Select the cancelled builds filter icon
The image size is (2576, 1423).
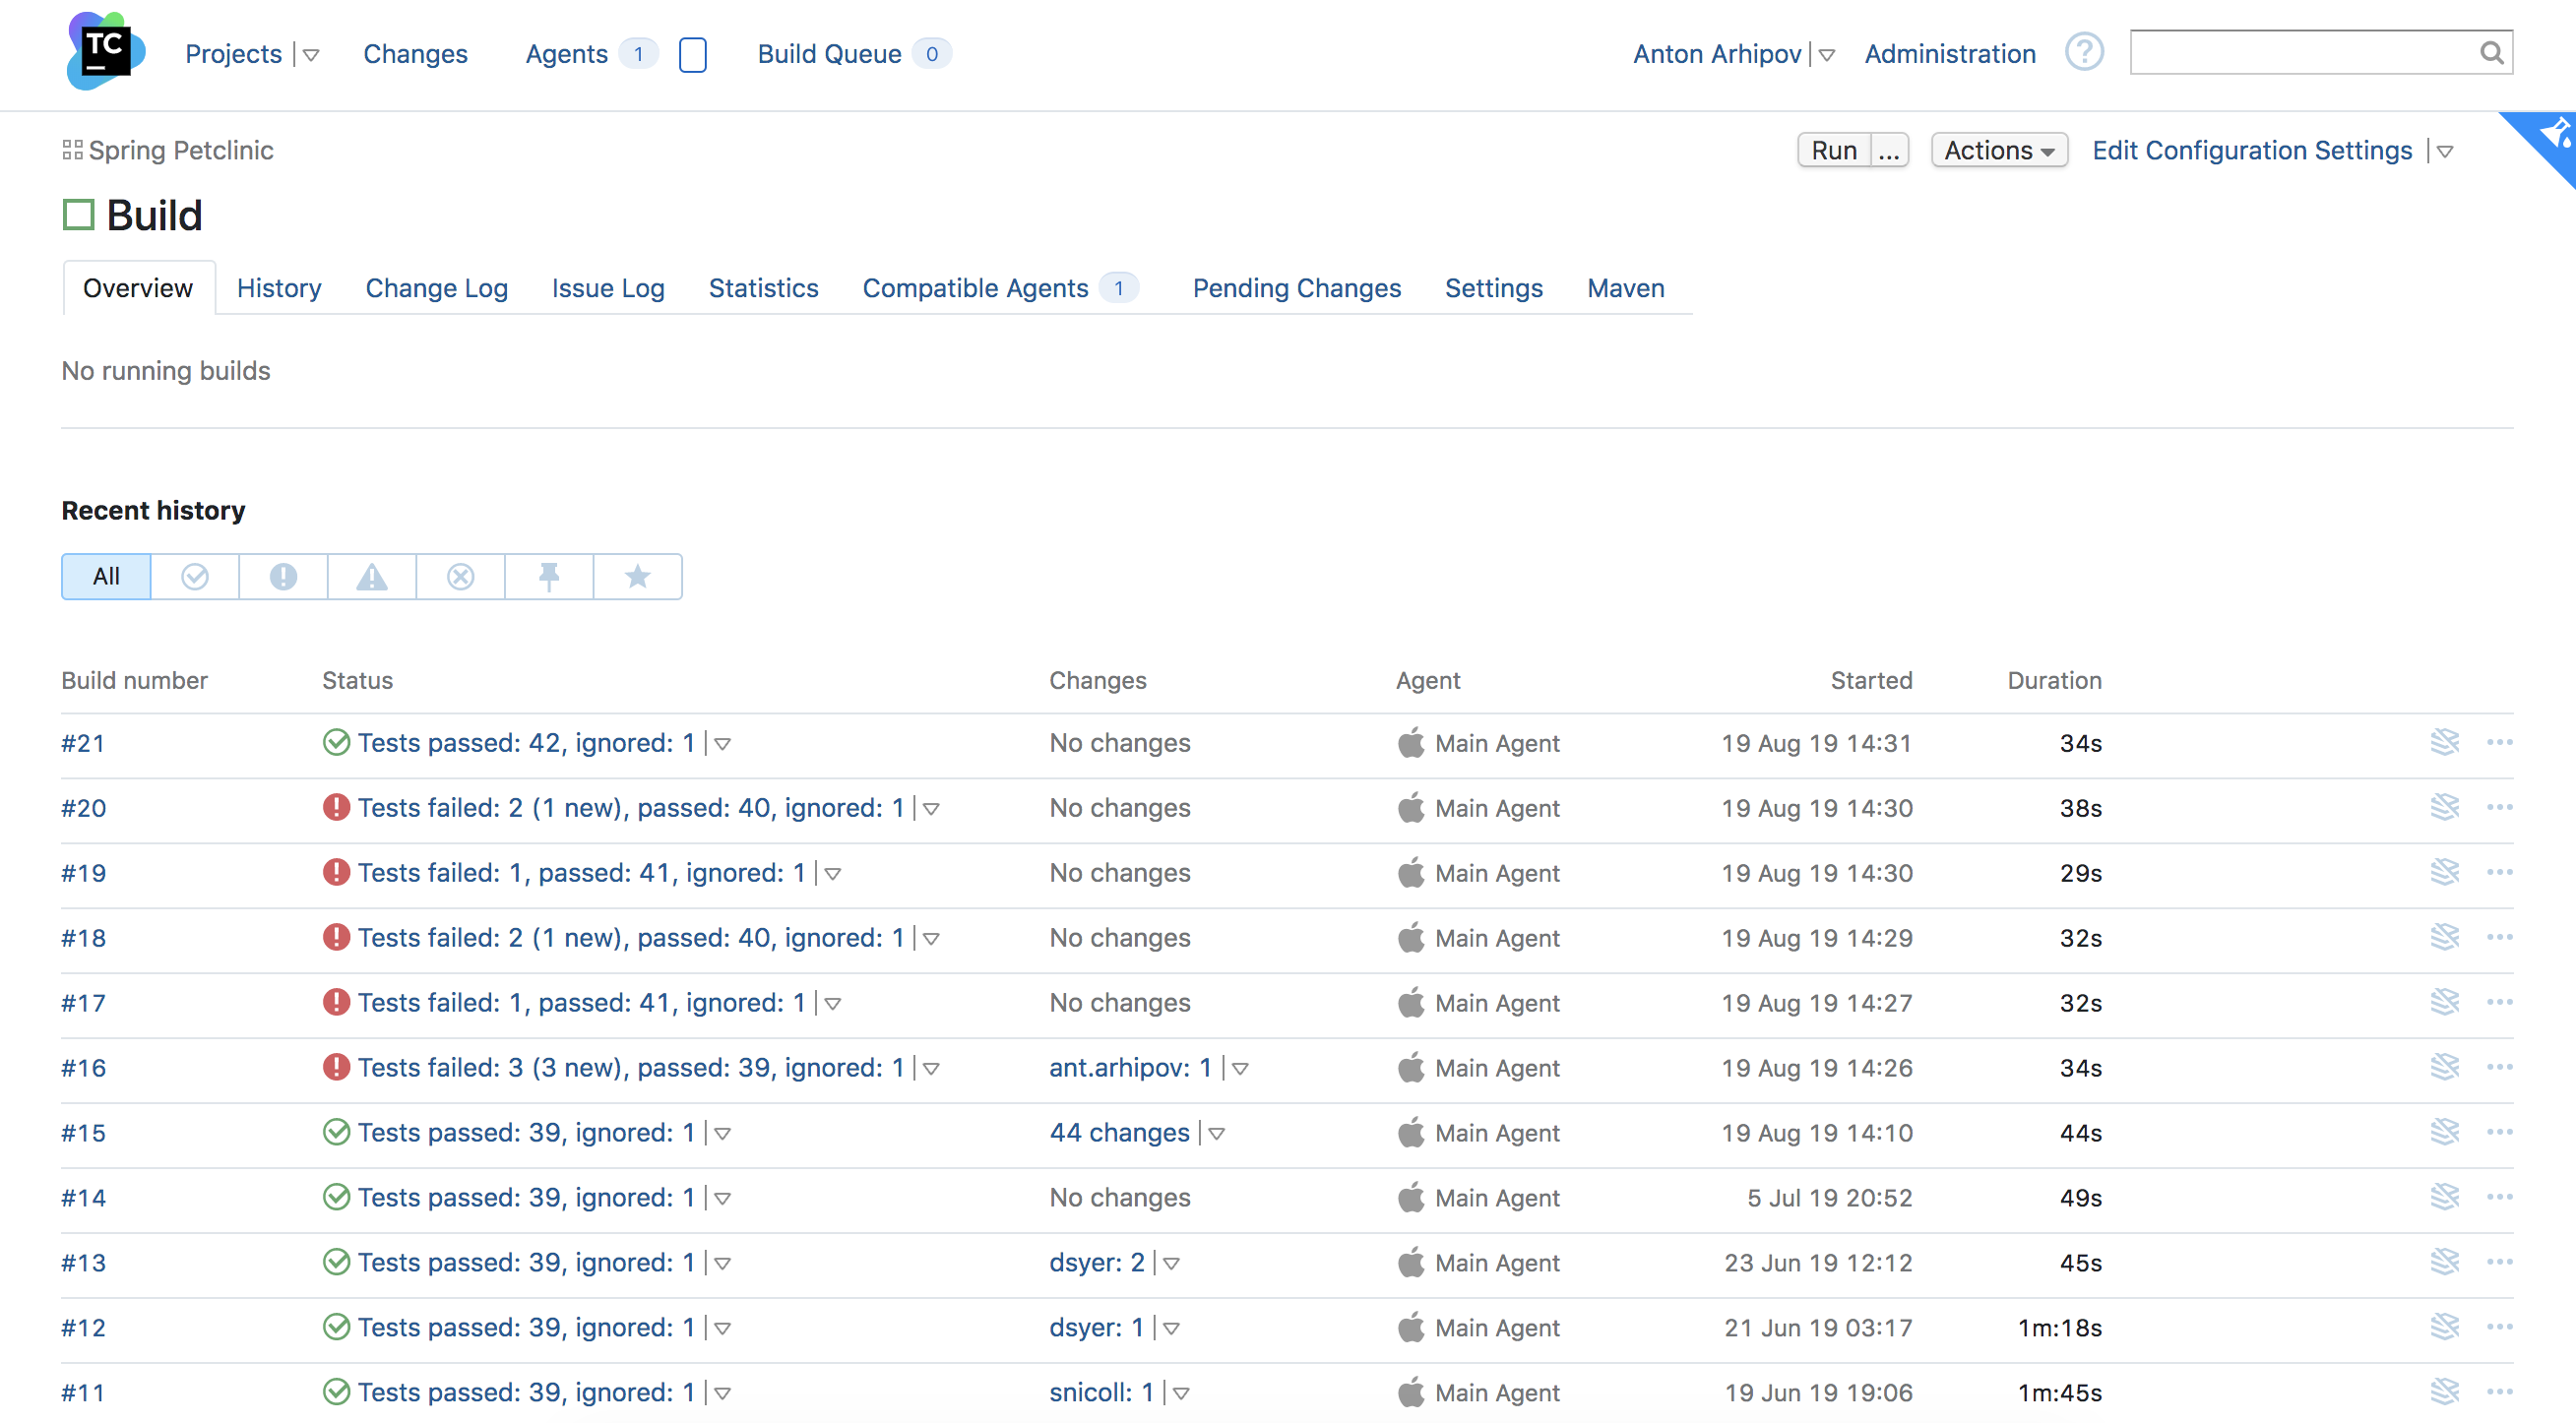[x=461, y=575]
